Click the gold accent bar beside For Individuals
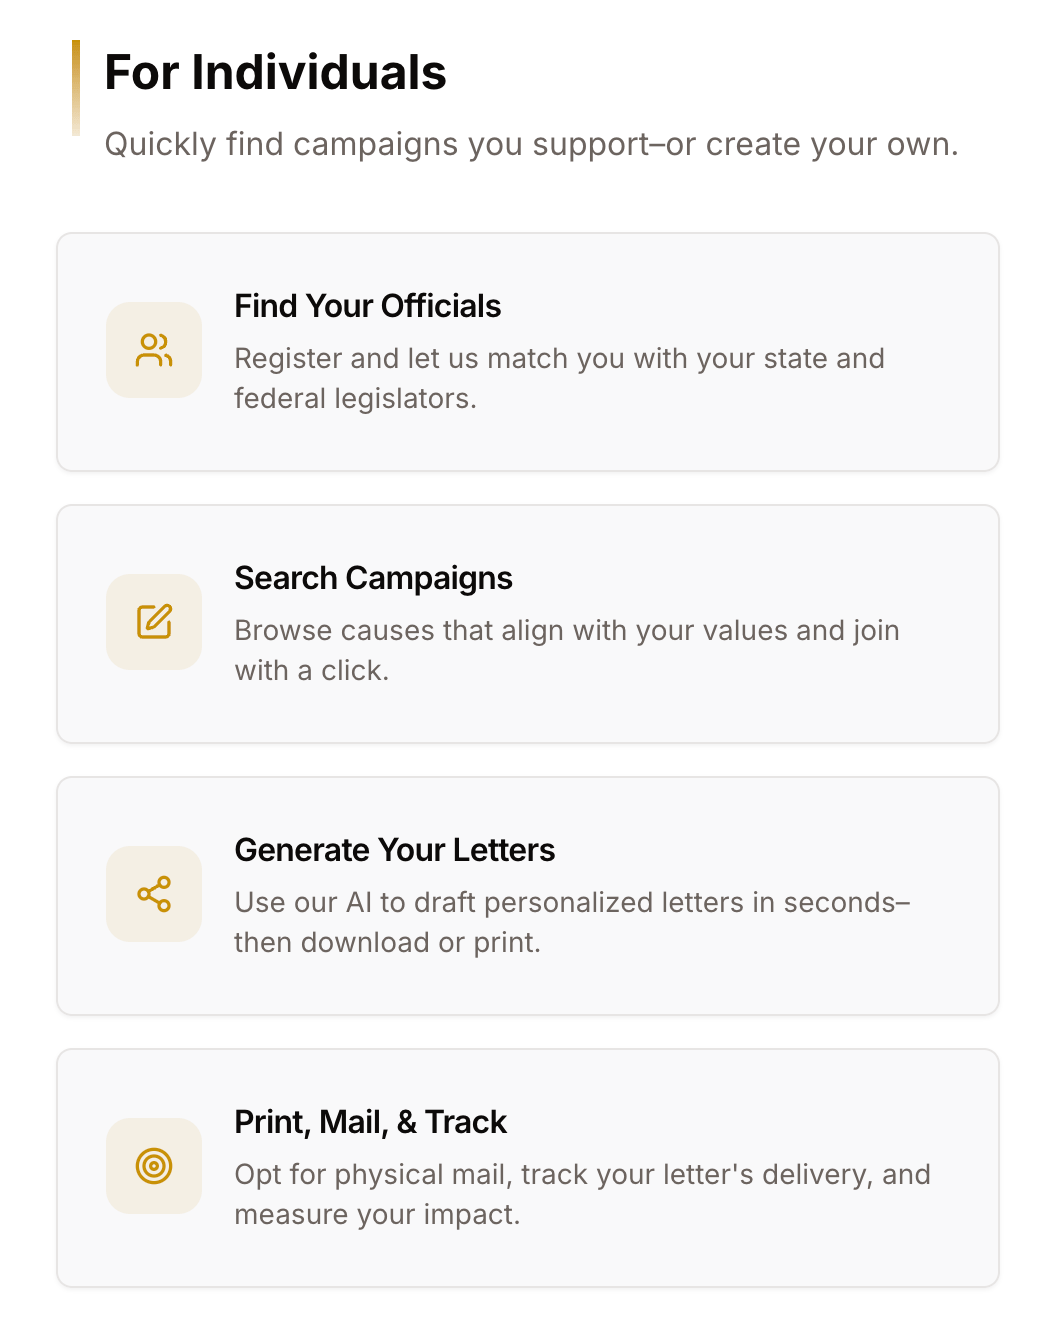The image size is (1050, 1324). [x=76, y=88]
